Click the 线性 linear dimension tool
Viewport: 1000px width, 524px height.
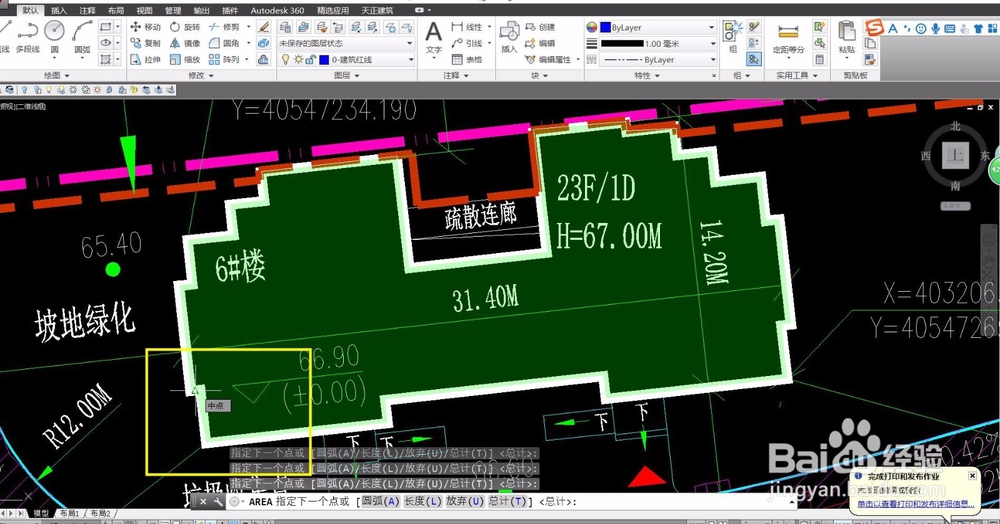pos(467,27)
